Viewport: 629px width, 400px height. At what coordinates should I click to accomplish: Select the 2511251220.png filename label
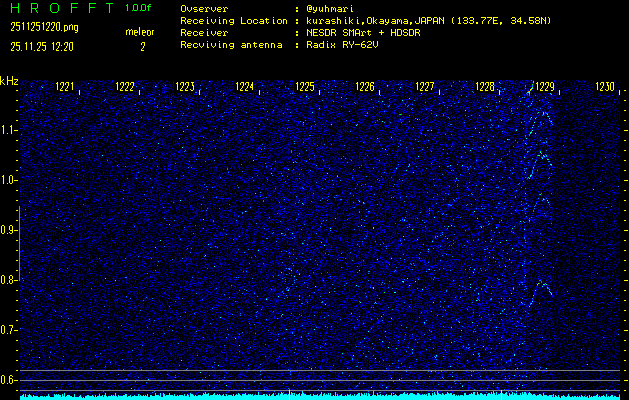click(38, 27)
